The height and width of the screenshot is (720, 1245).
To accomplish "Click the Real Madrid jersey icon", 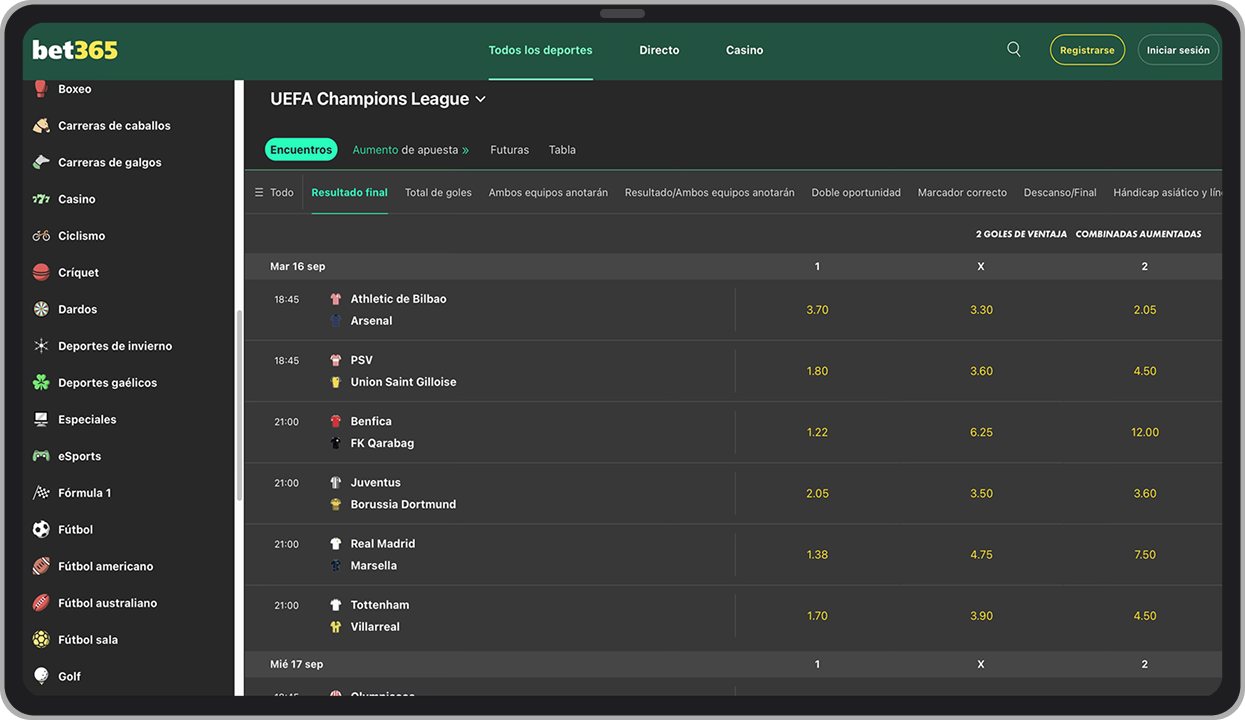I will (336, 544).
